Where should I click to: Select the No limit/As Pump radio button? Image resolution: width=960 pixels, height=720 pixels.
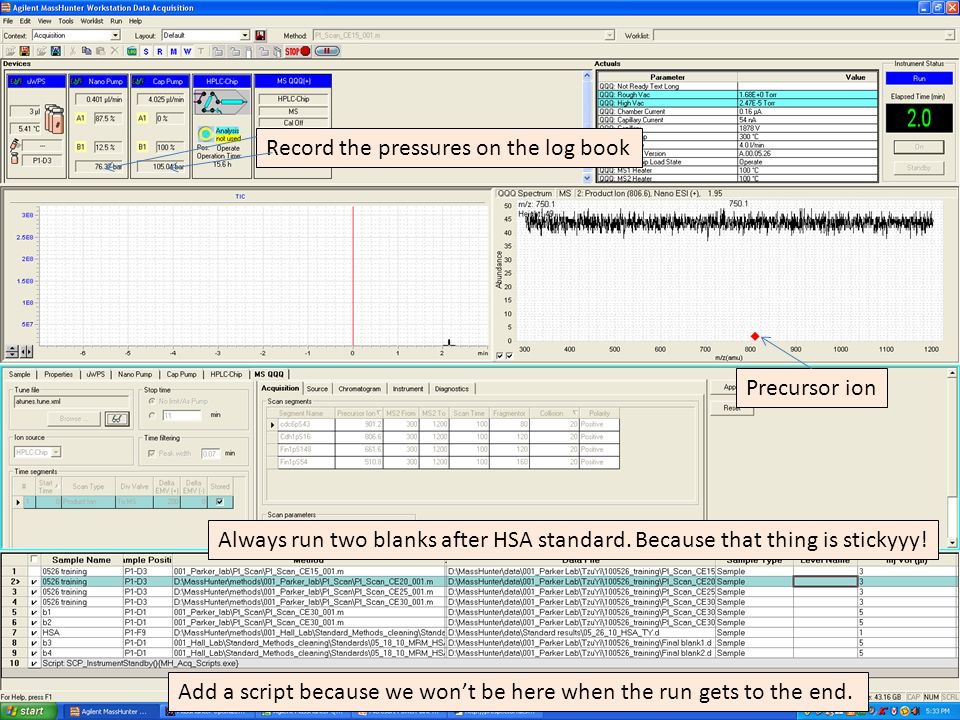tap(152, 402)
